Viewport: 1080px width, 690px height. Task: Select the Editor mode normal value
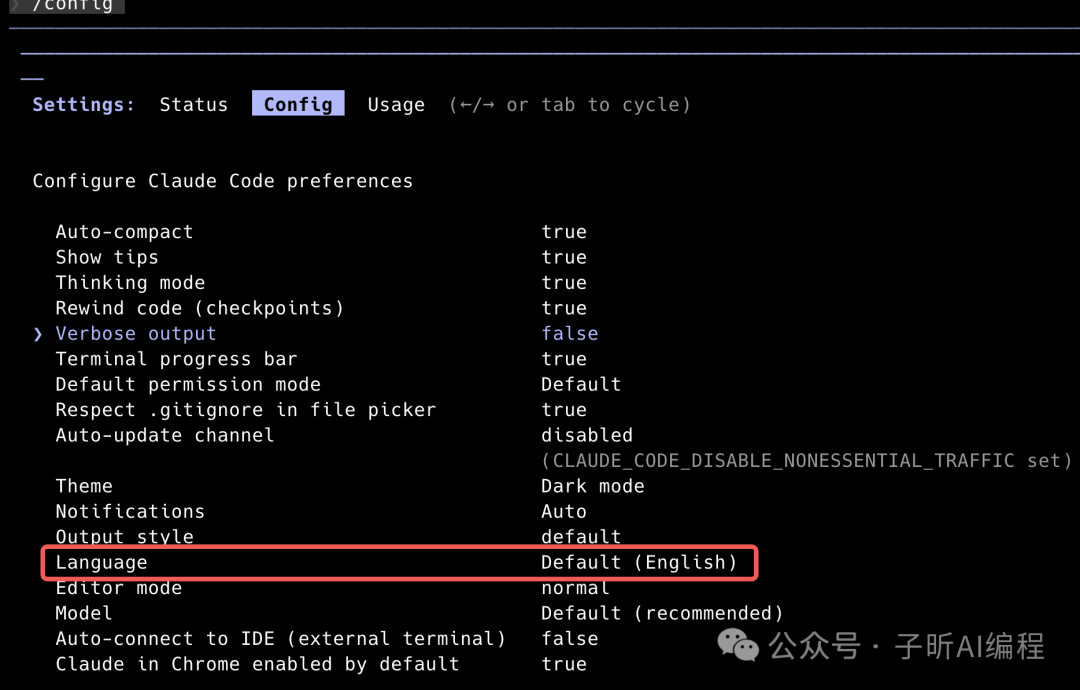[x=575, y=588]
